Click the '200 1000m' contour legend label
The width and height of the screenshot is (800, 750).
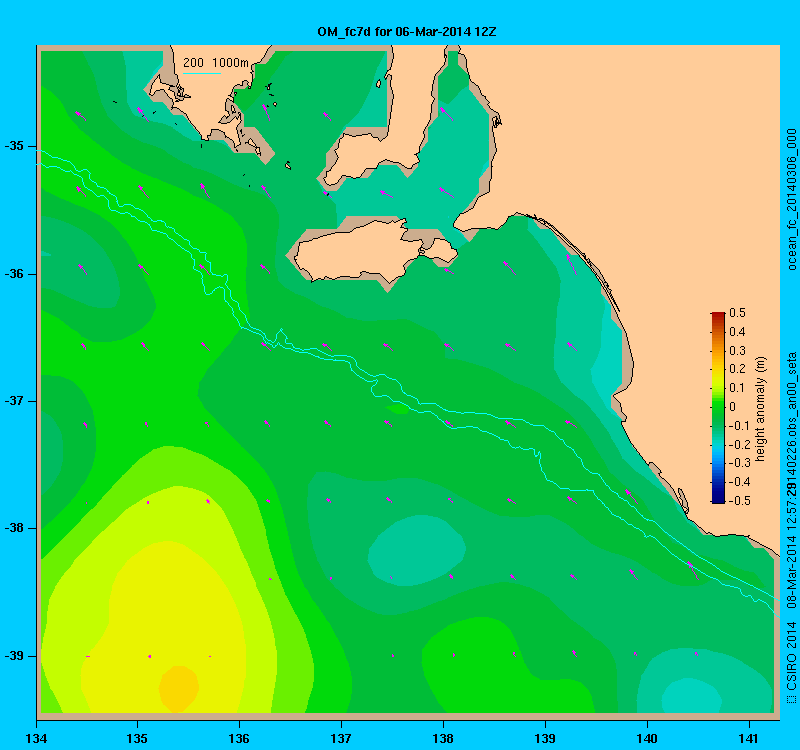(x=216, y=63)
